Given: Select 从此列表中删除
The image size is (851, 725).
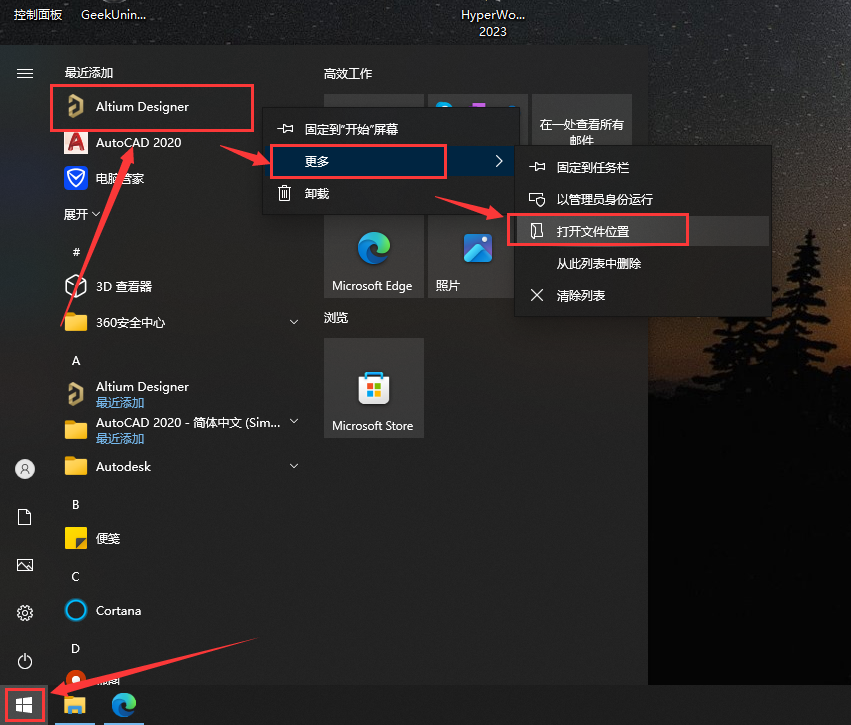Looking at the screenshot, I should coord(643,263).
